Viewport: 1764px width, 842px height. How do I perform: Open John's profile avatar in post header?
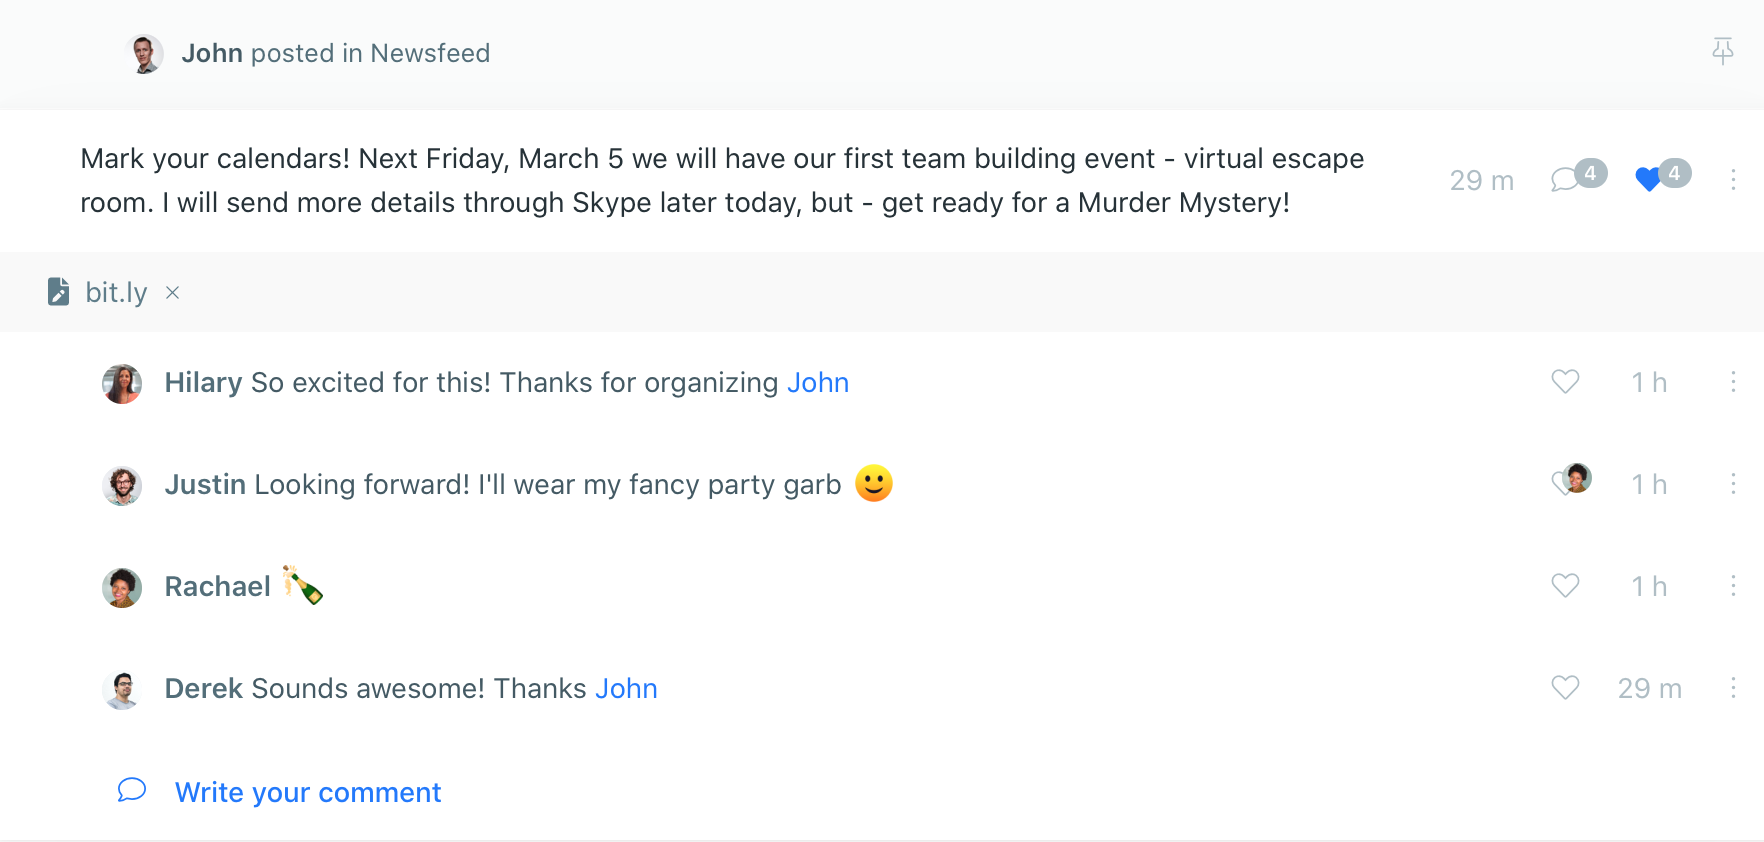[144, 53]
